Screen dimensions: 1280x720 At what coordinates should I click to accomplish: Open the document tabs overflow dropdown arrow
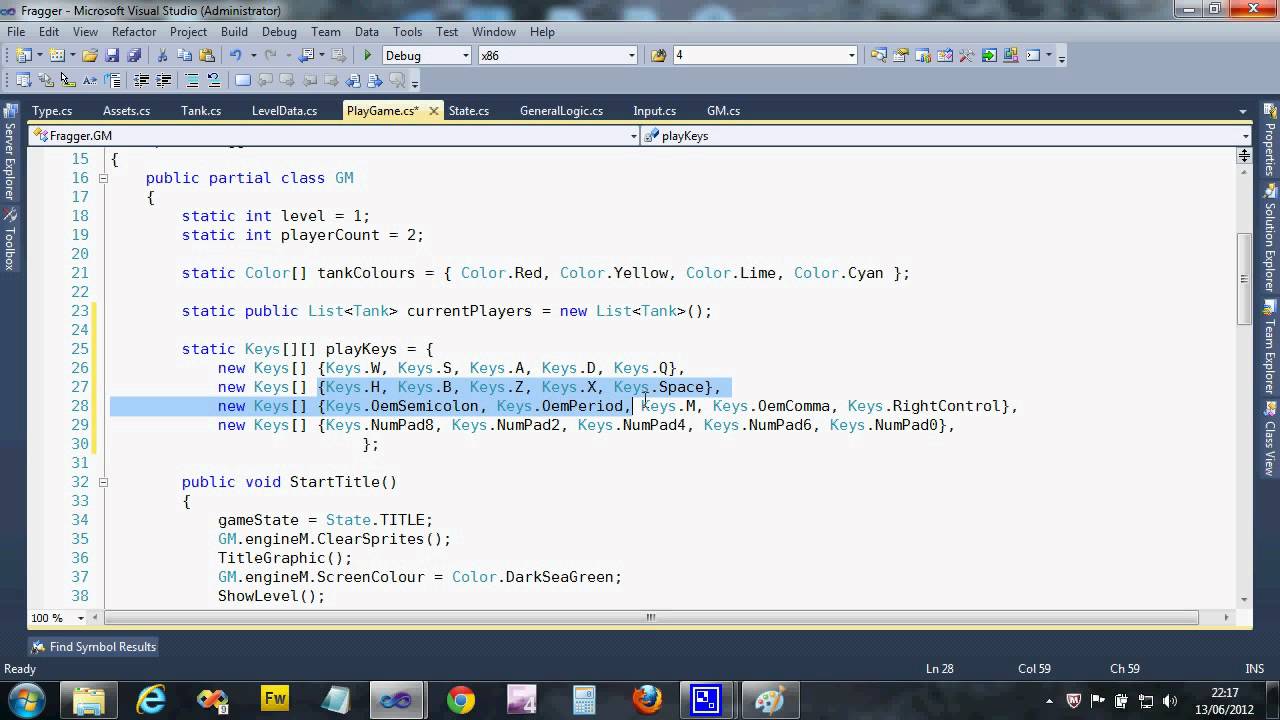1243,111
